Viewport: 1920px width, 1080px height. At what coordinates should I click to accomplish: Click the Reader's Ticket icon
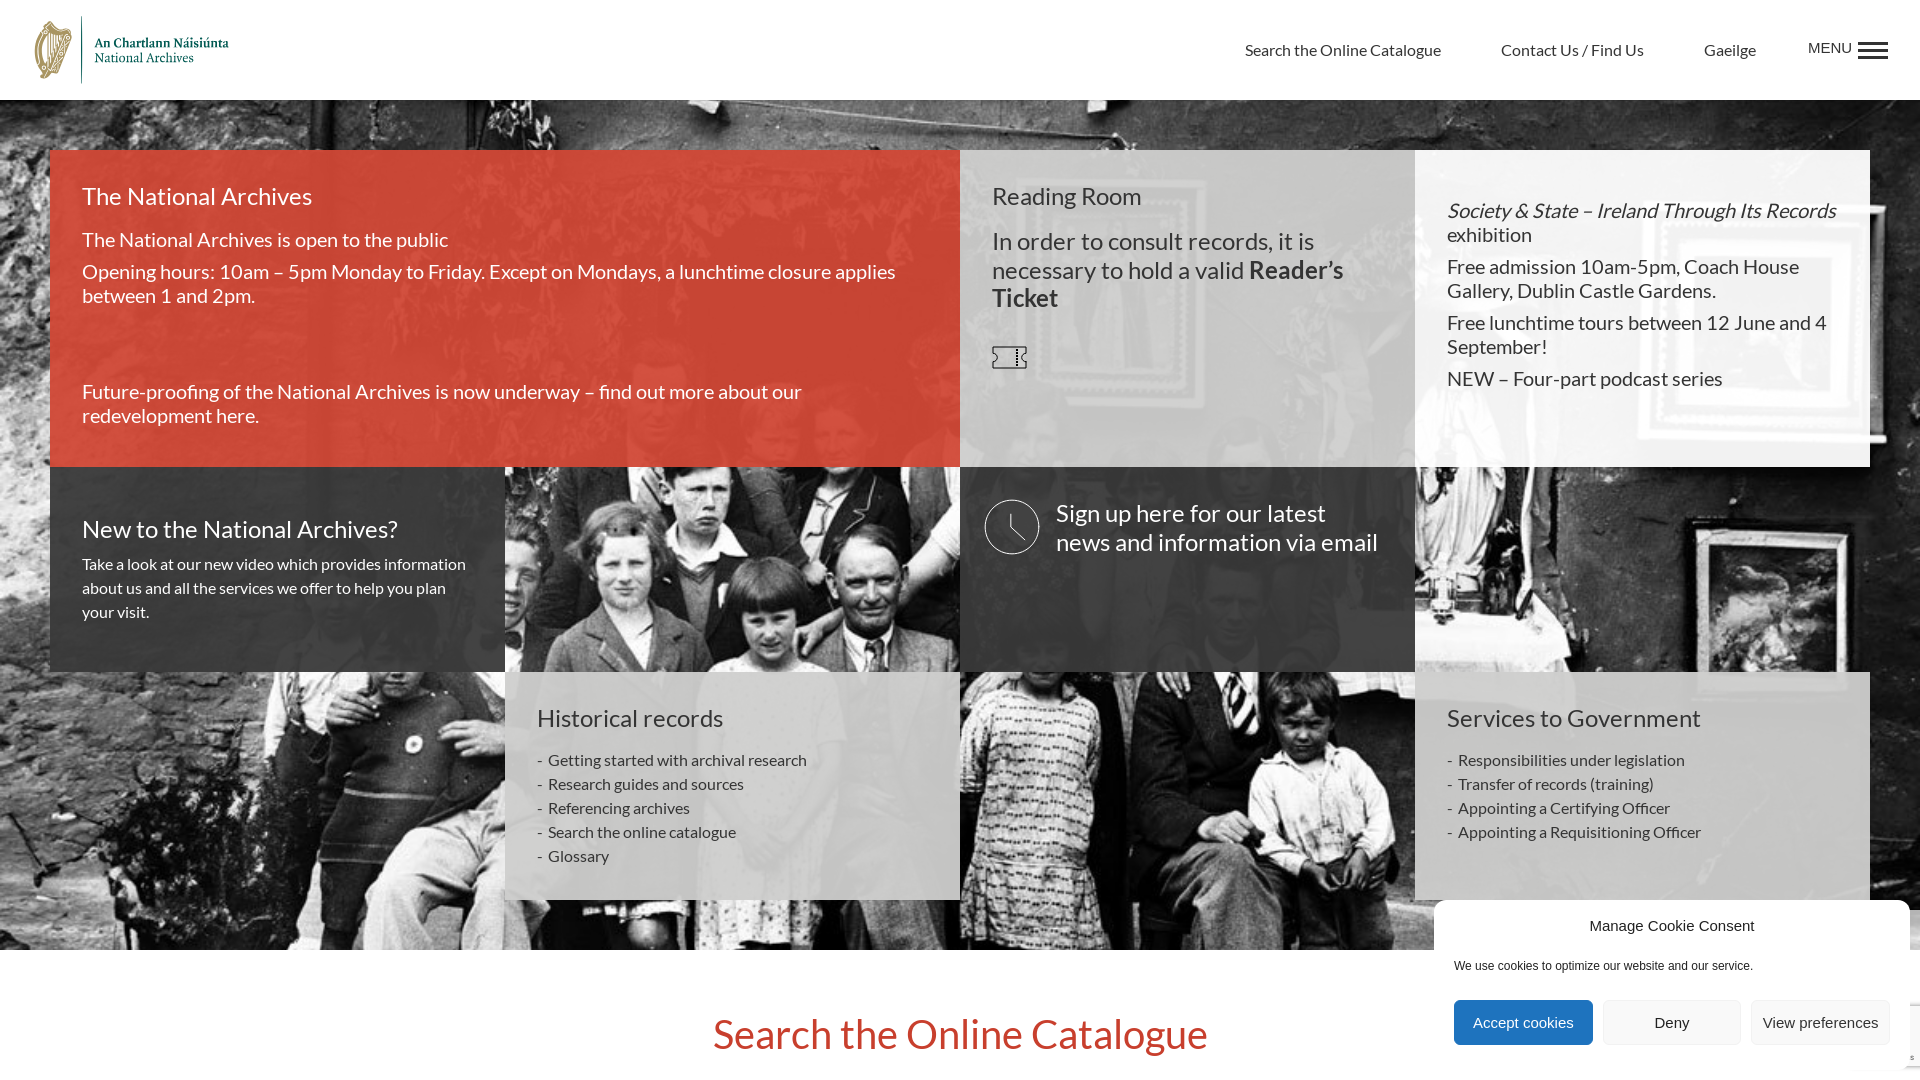pos(1009,357)
